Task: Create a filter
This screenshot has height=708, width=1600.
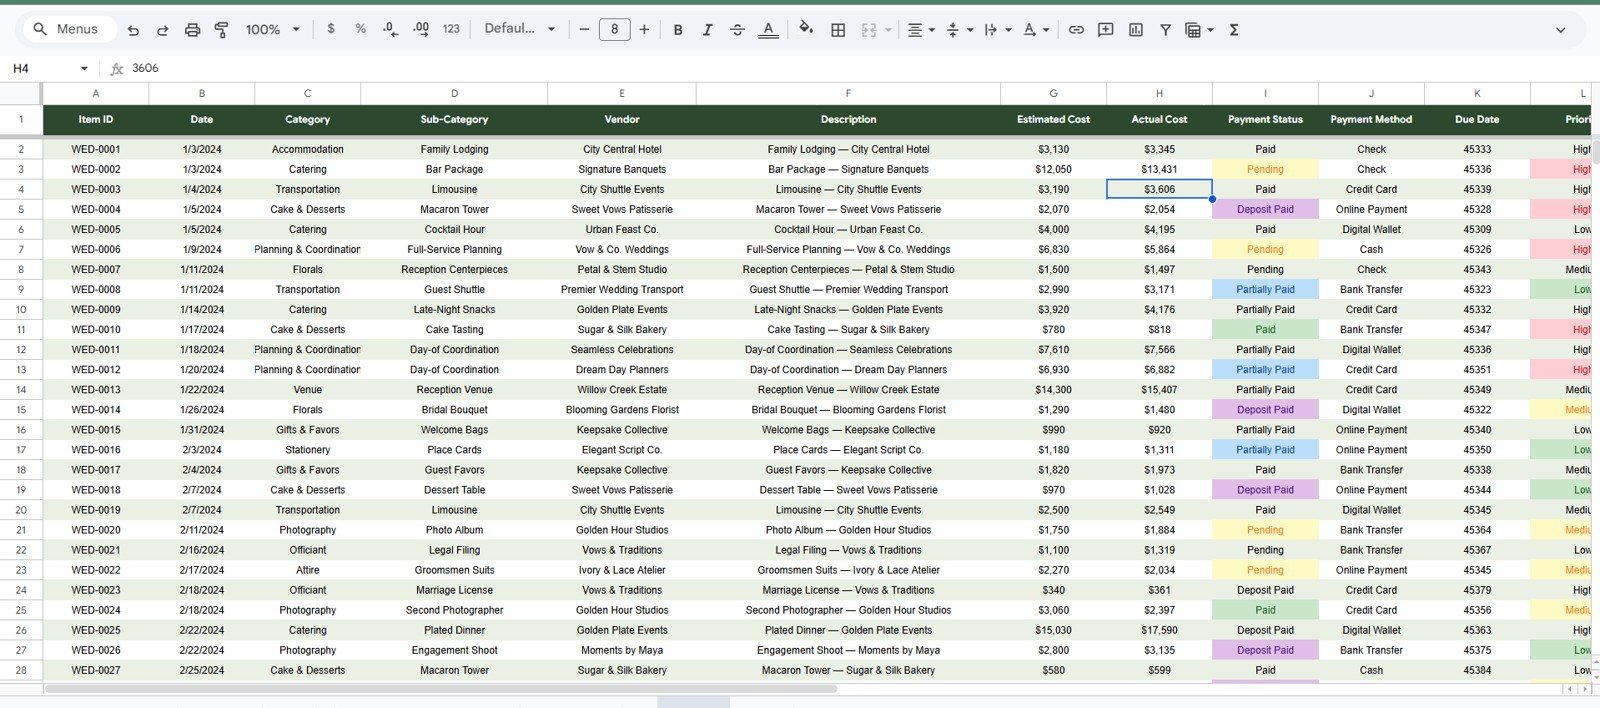Action: coord(1165,30)
